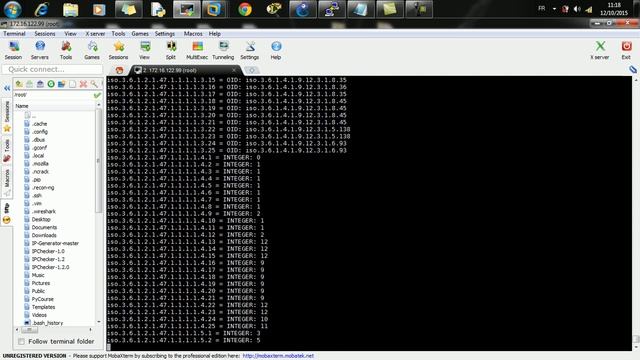This screenshot has width=640, height=360.
Task: Upload files in SFTP panel
Action: (x=40, y=84)
